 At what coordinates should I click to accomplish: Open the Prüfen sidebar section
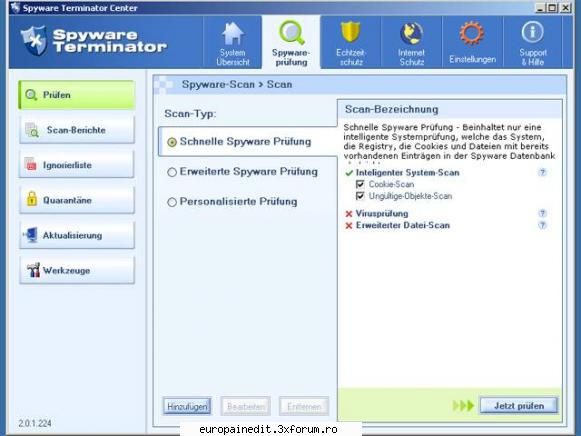(77, 95)
